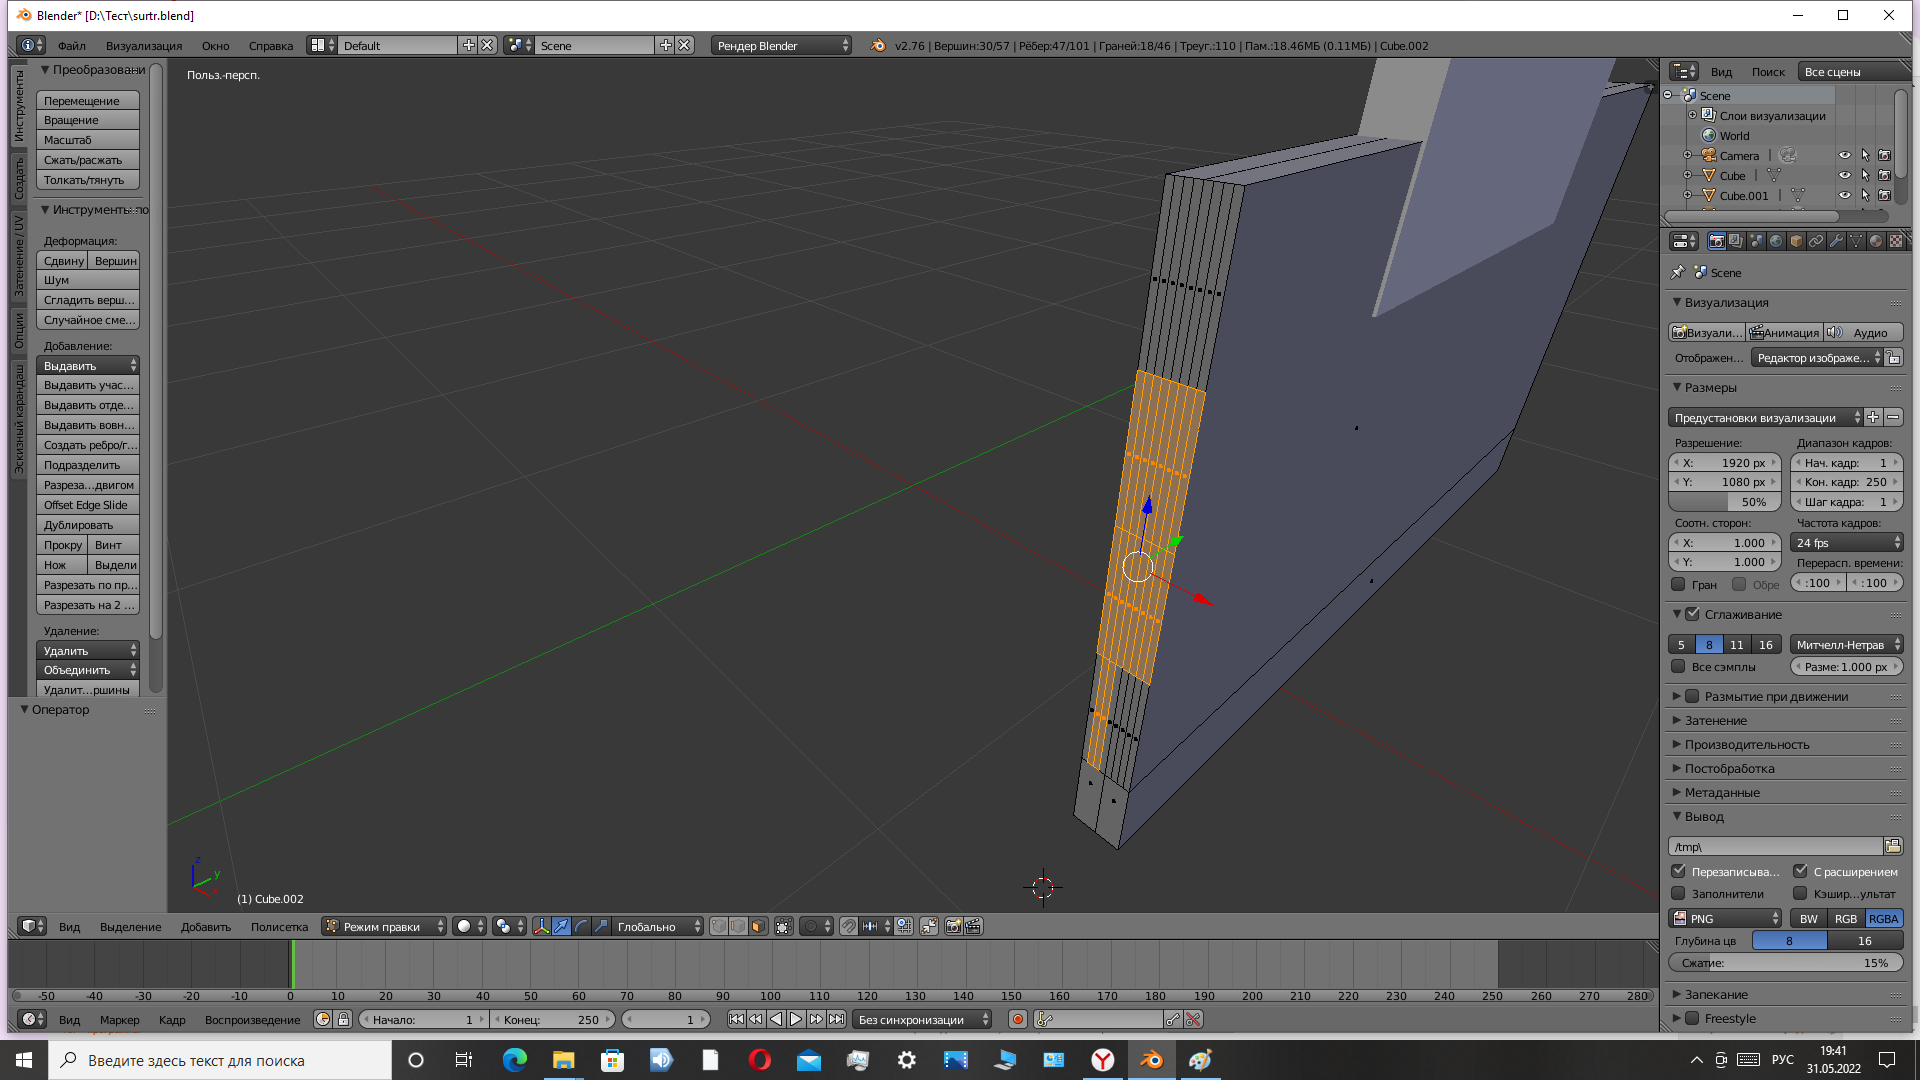Open the Material properties sphere tab
Viewport: 1920px width, 1080px height.
(1875, 241)
